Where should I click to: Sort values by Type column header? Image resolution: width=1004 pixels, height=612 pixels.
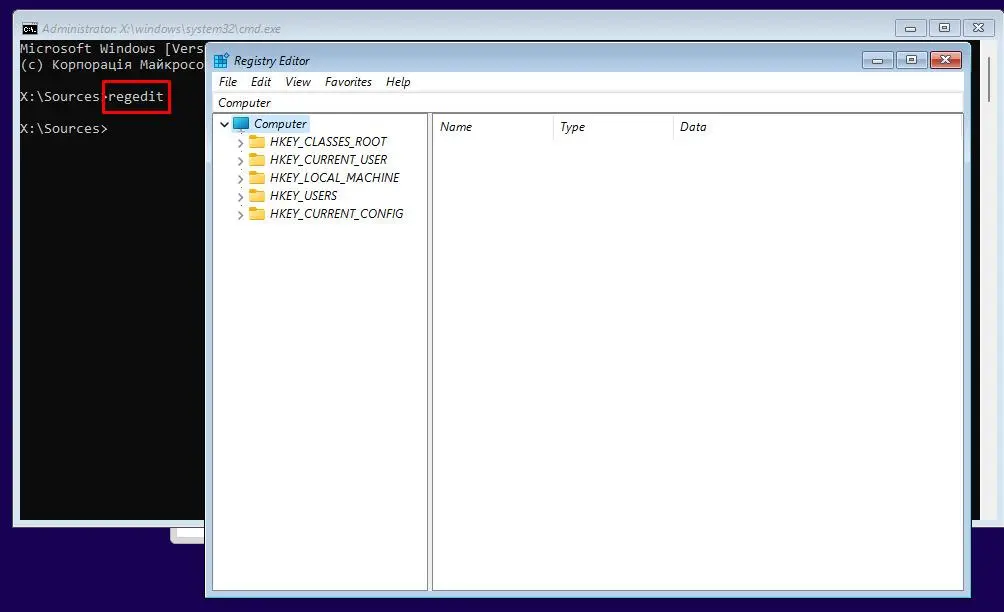pos(613,127)
